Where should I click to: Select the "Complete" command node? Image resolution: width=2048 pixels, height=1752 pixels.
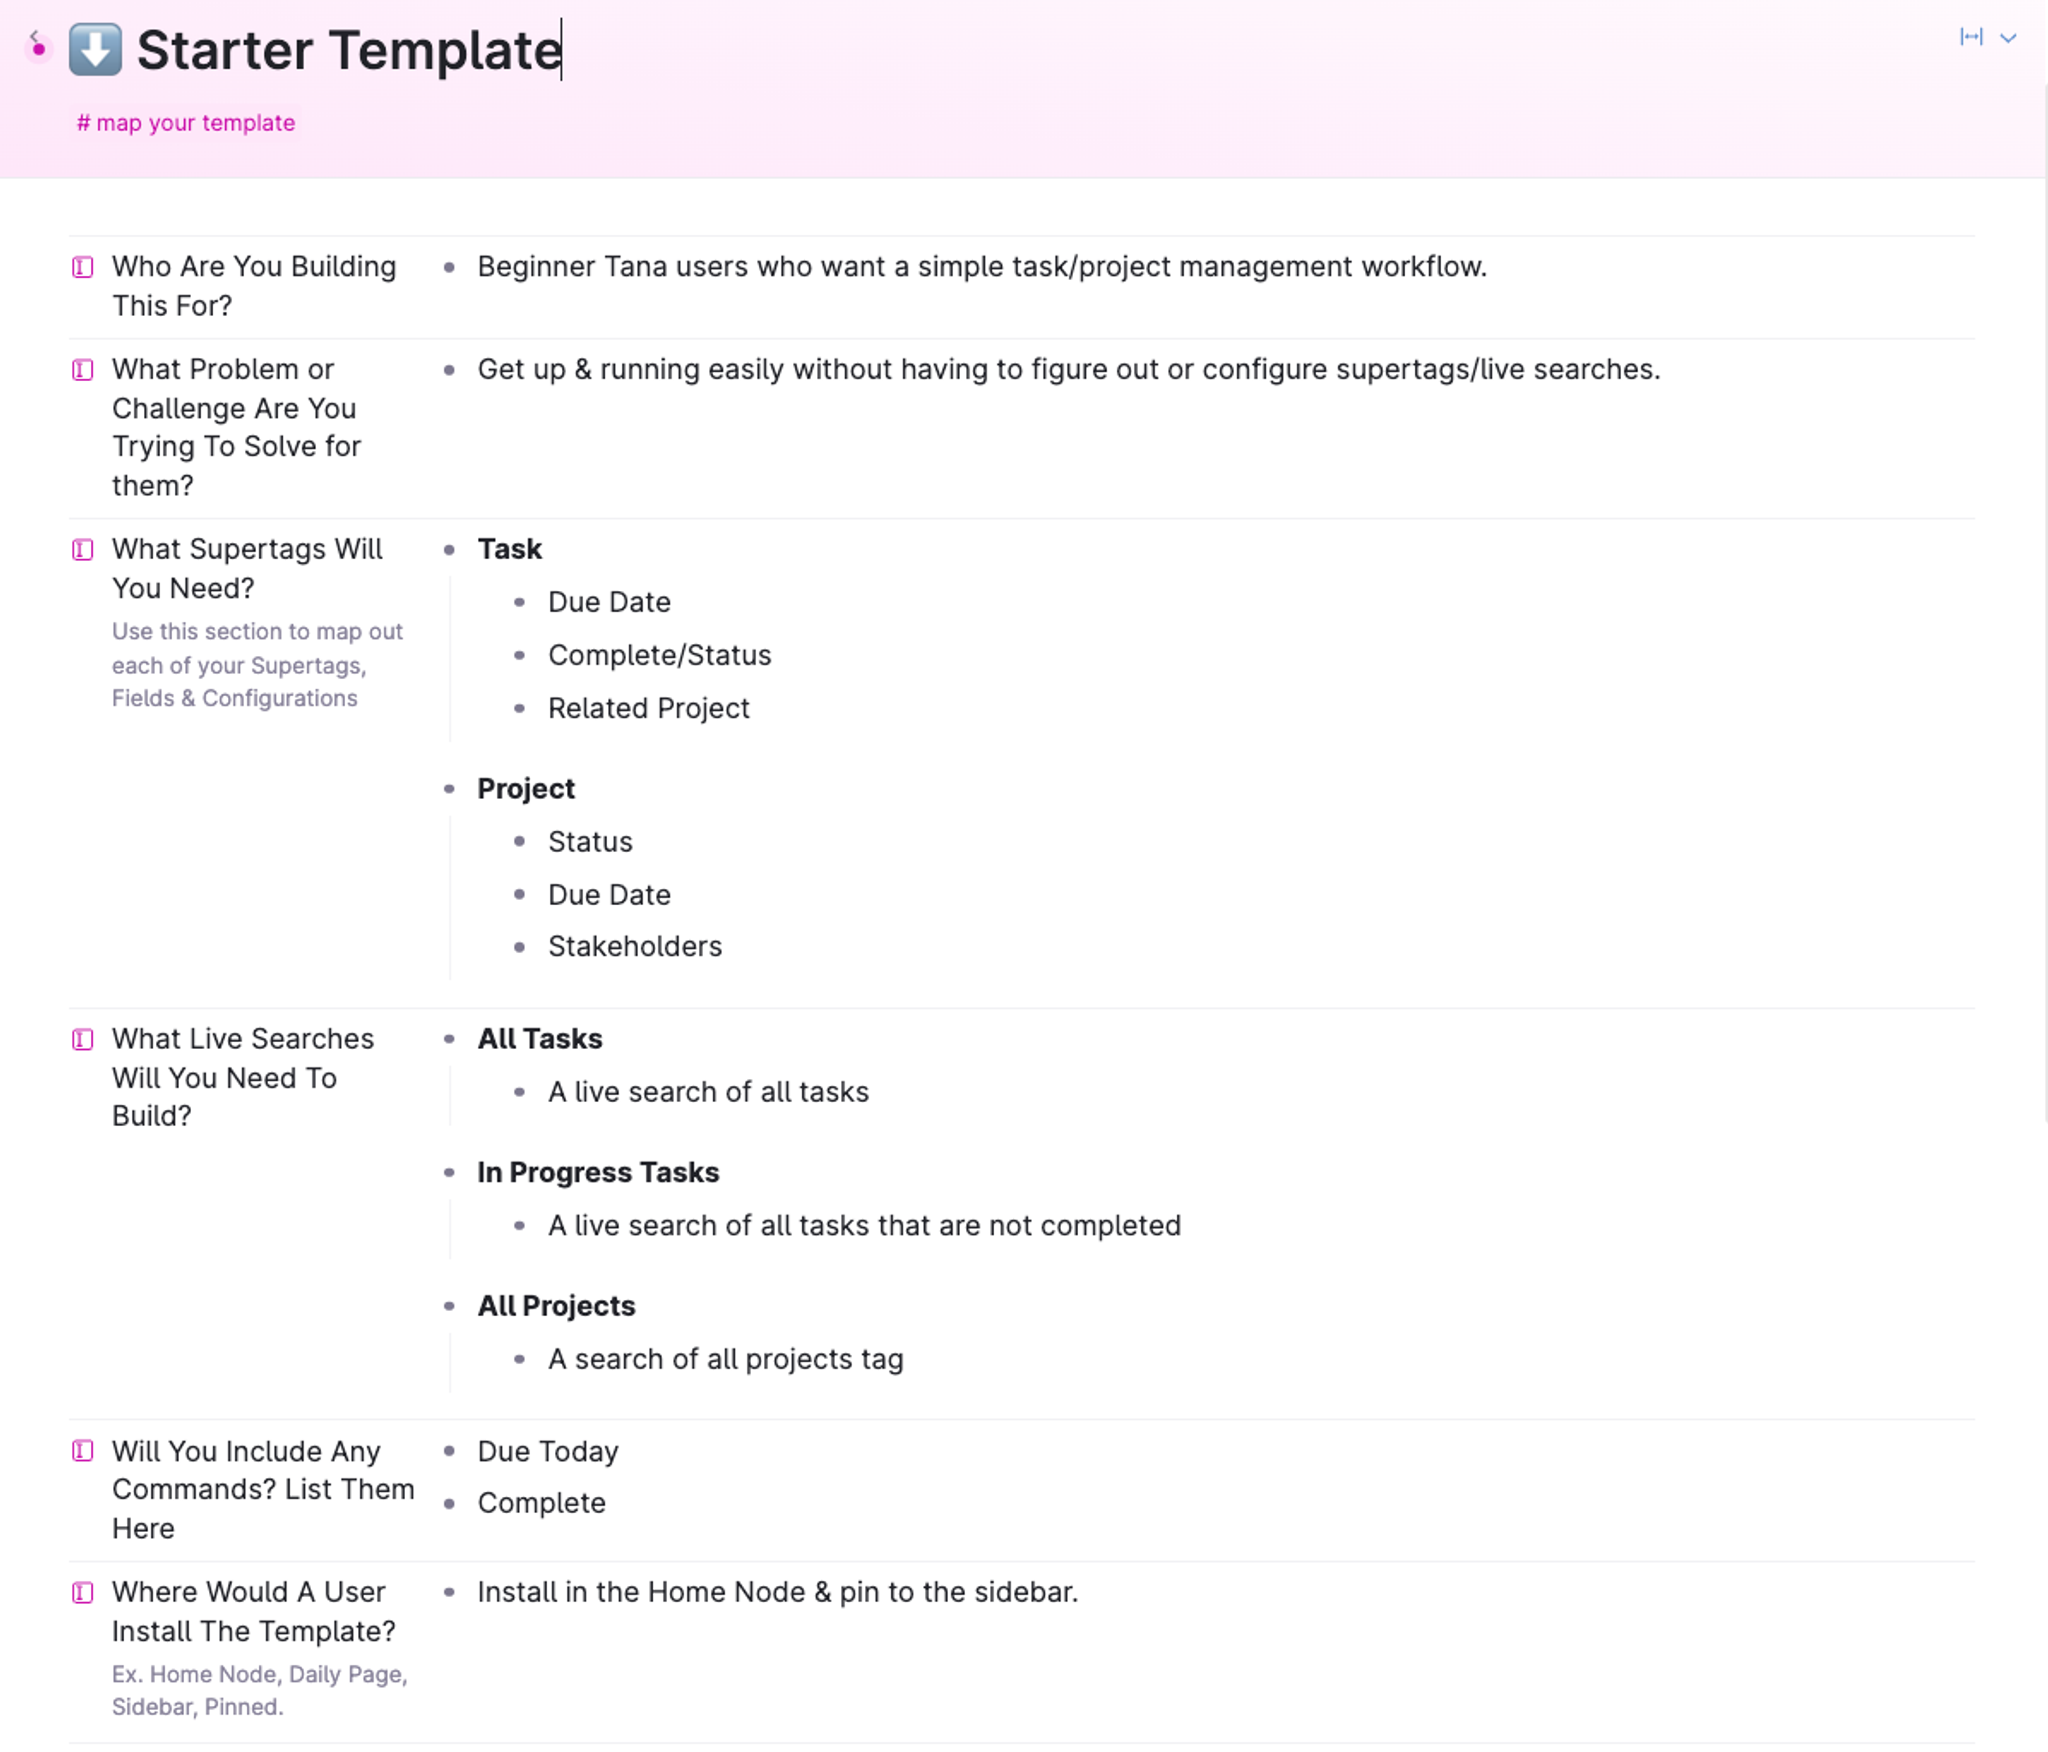click(x=542, y=1503)
